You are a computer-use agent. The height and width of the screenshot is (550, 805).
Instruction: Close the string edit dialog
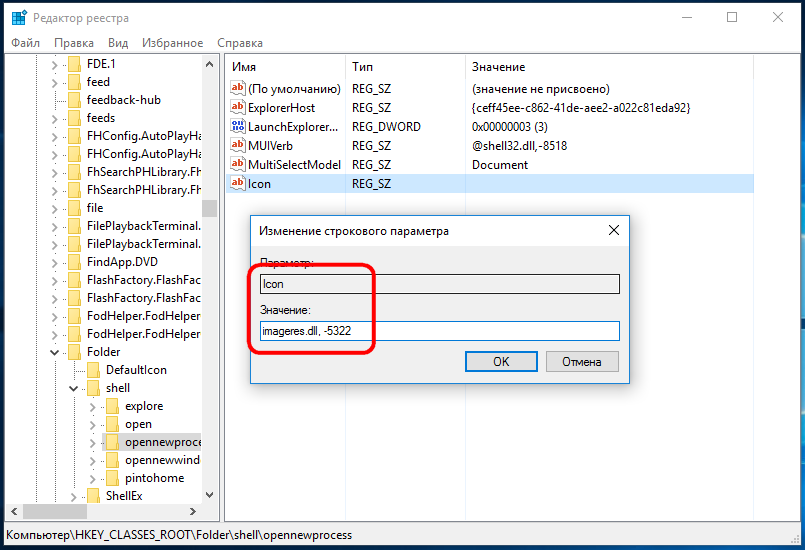pos(614,231)
